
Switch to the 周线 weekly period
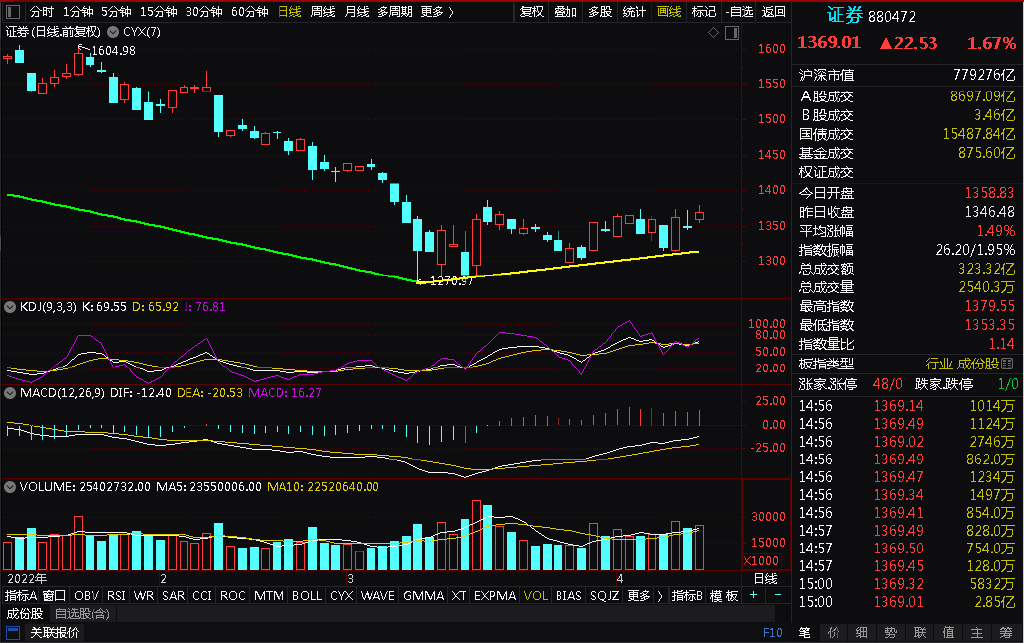pyautogui.click(x=323, y=12)
